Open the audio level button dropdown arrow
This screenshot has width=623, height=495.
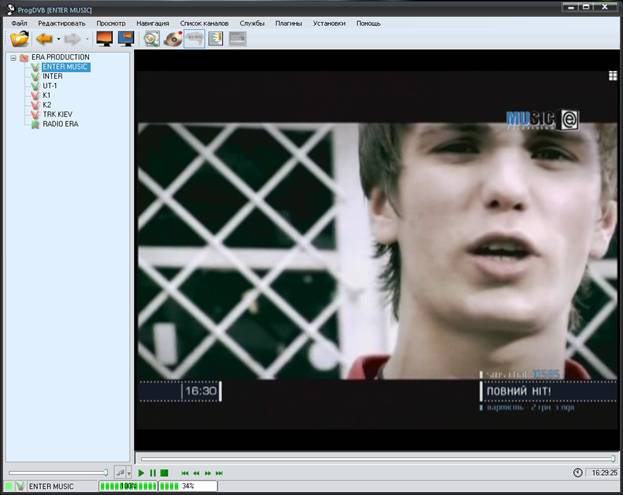pos(129,473)
